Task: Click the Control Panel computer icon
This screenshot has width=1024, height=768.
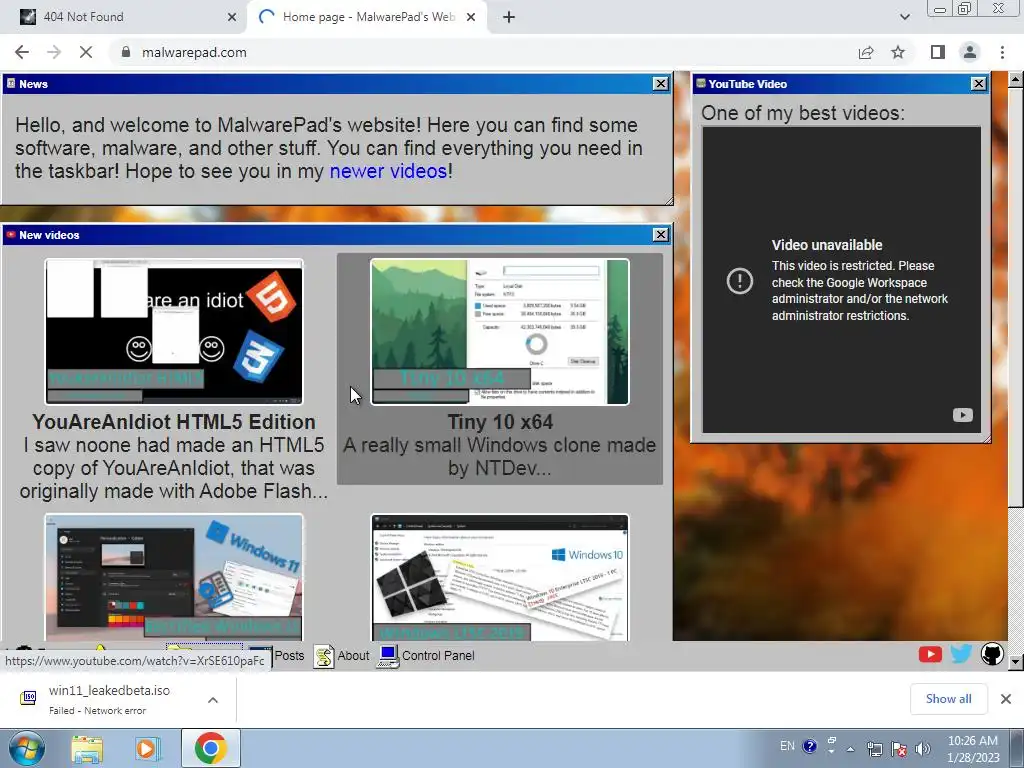Action: point(388,656)
